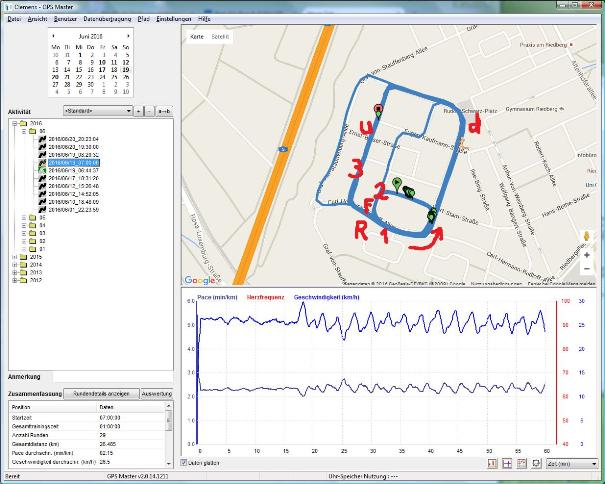Expand the month 01 folder
The height and width of the screenshot is (484, 605).
24,249
